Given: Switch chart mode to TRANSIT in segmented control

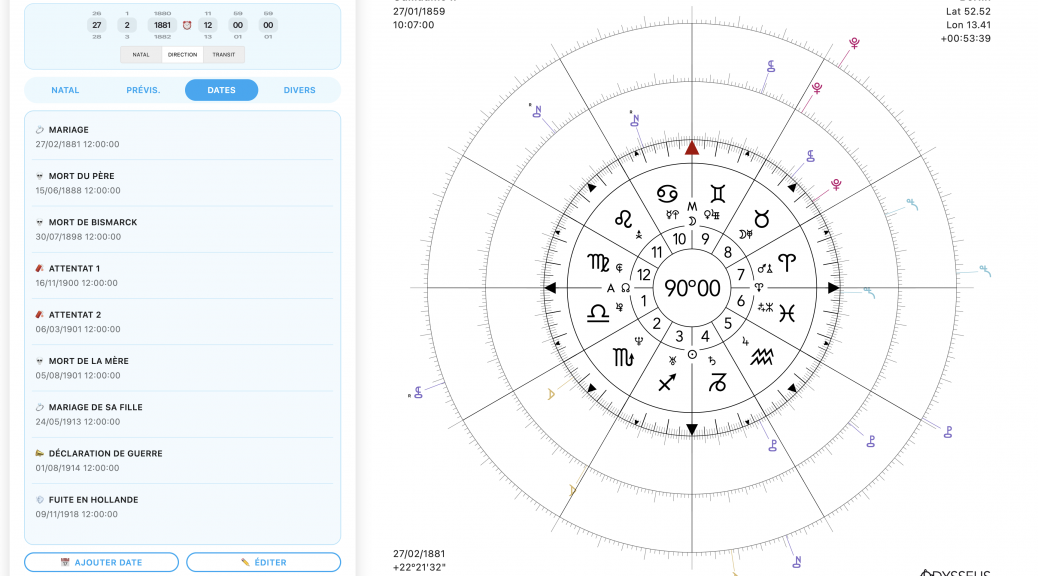Looking at the screenshot, I should click(x=224, y=55).
